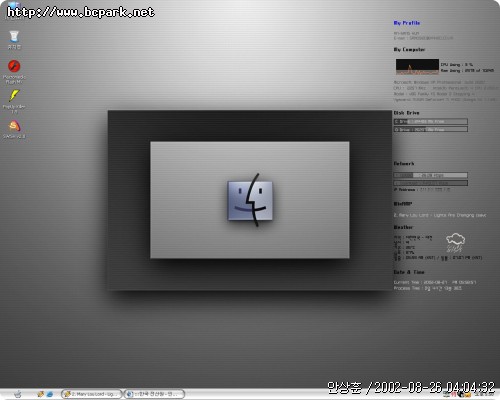
Task: Select the IP Address line
Action: (x=422, y=190)
